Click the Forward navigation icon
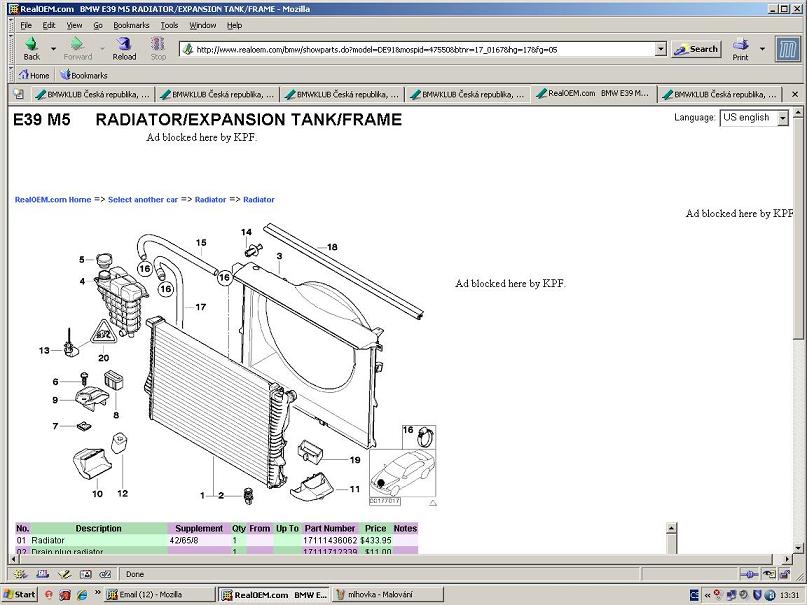The height and width of the screenshot is (605, 807). (77, 44)
